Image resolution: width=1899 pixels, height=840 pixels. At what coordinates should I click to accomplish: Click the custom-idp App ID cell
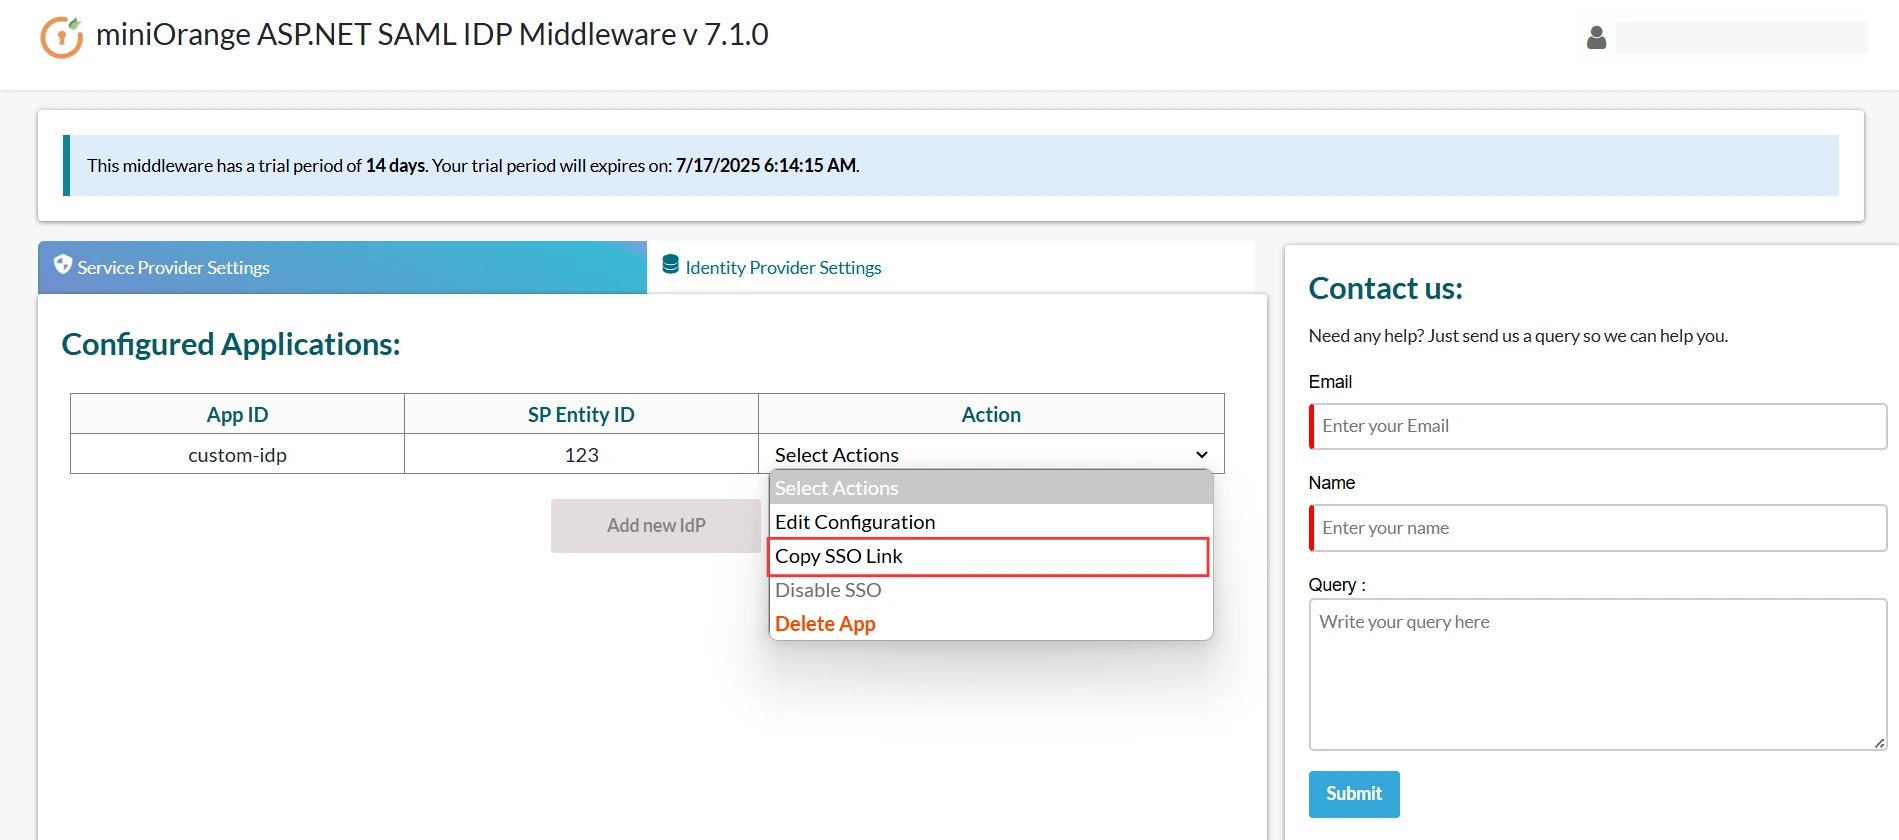coord(237,455)
